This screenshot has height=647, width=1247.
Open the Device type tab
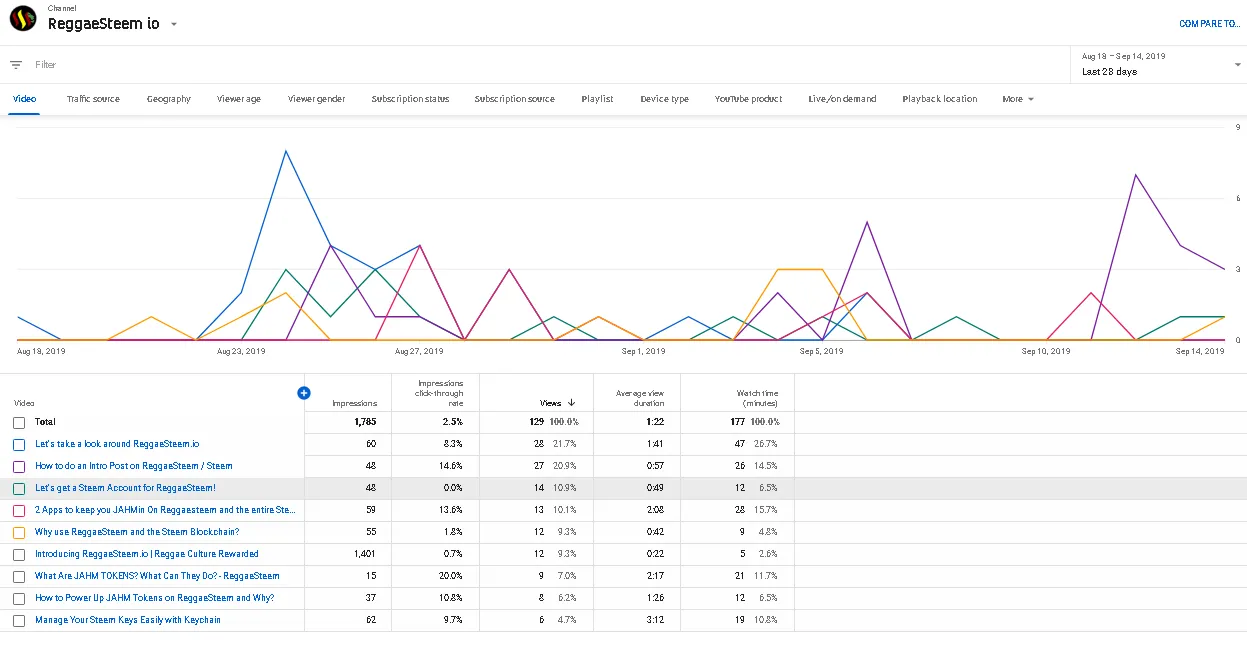(664, 99)
